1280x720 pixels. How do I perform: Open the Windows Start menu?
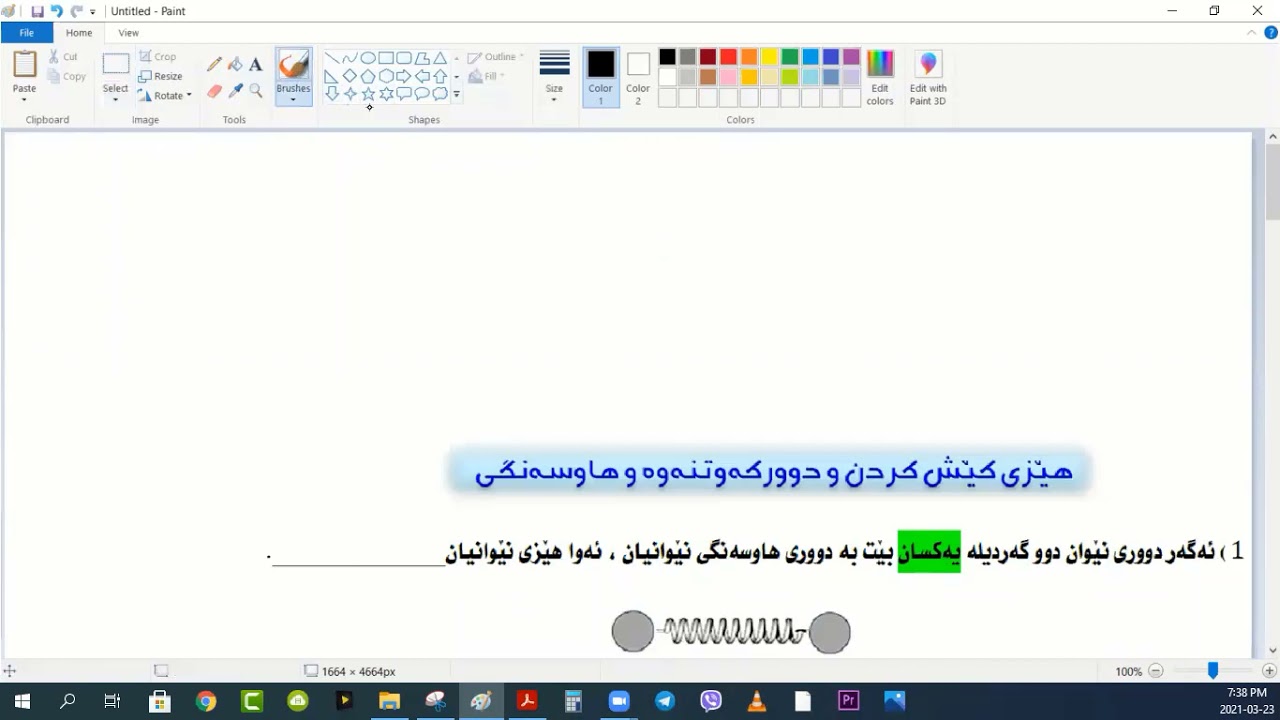(x=22, y=701)
